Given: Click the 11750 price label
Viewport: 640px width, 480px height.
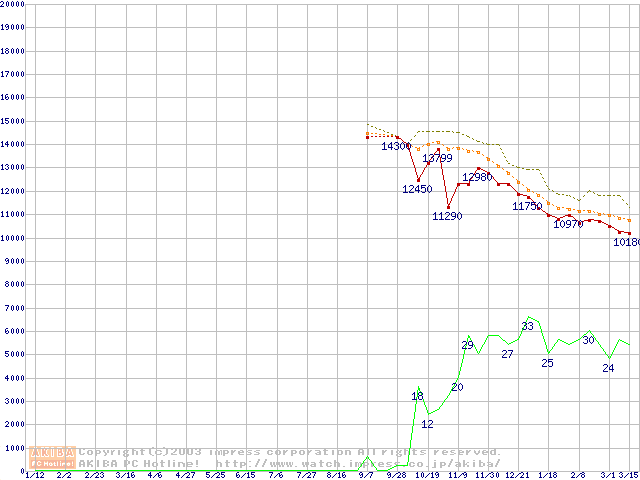Looking at the screenshot, I should click(527, 206).
